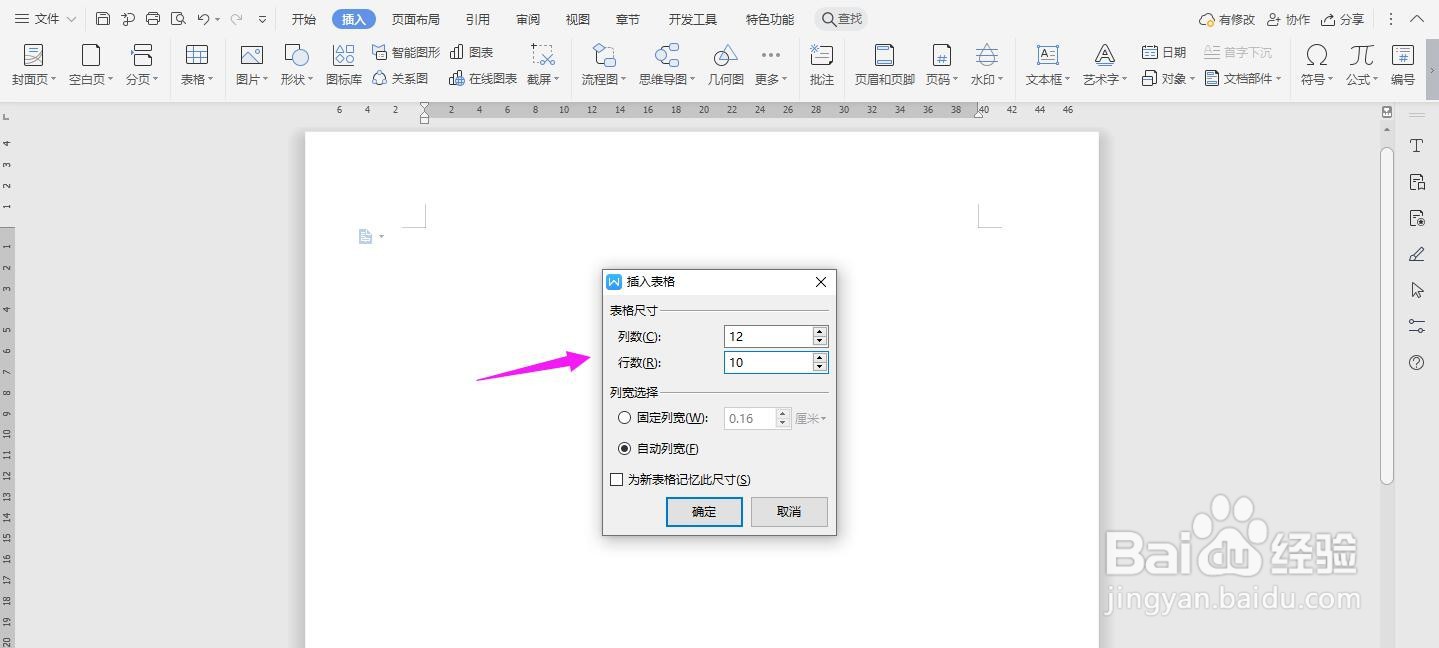The height and width of the screenshot is (648, 1439).
Task: Click the 艺术字 word art tool
Action: 1105,65
